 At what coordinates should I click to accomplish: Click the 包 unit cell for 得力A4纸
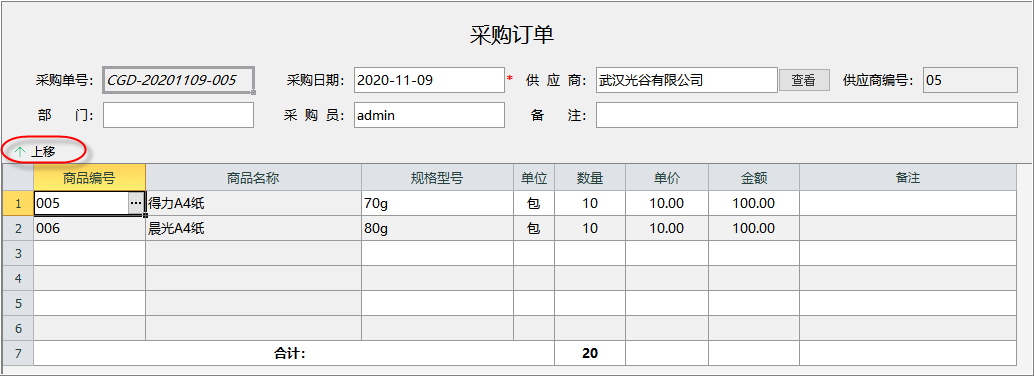[x=534, y=203]
